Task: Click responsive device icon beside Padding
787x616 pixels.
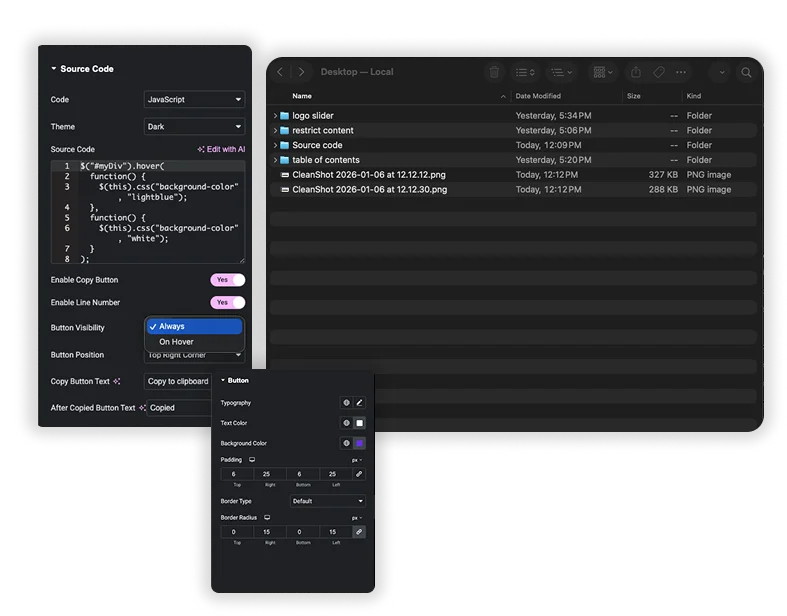Action: click(252, 459)
